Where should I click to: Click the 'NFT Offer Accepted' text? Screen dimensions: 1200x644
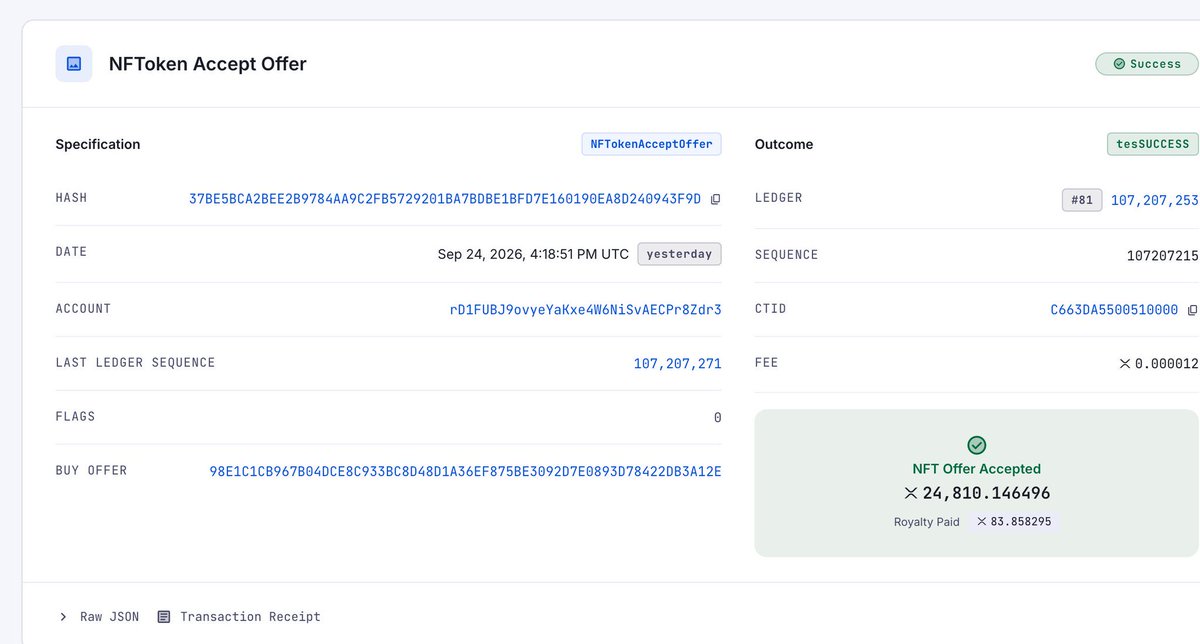tap(977, 469)
